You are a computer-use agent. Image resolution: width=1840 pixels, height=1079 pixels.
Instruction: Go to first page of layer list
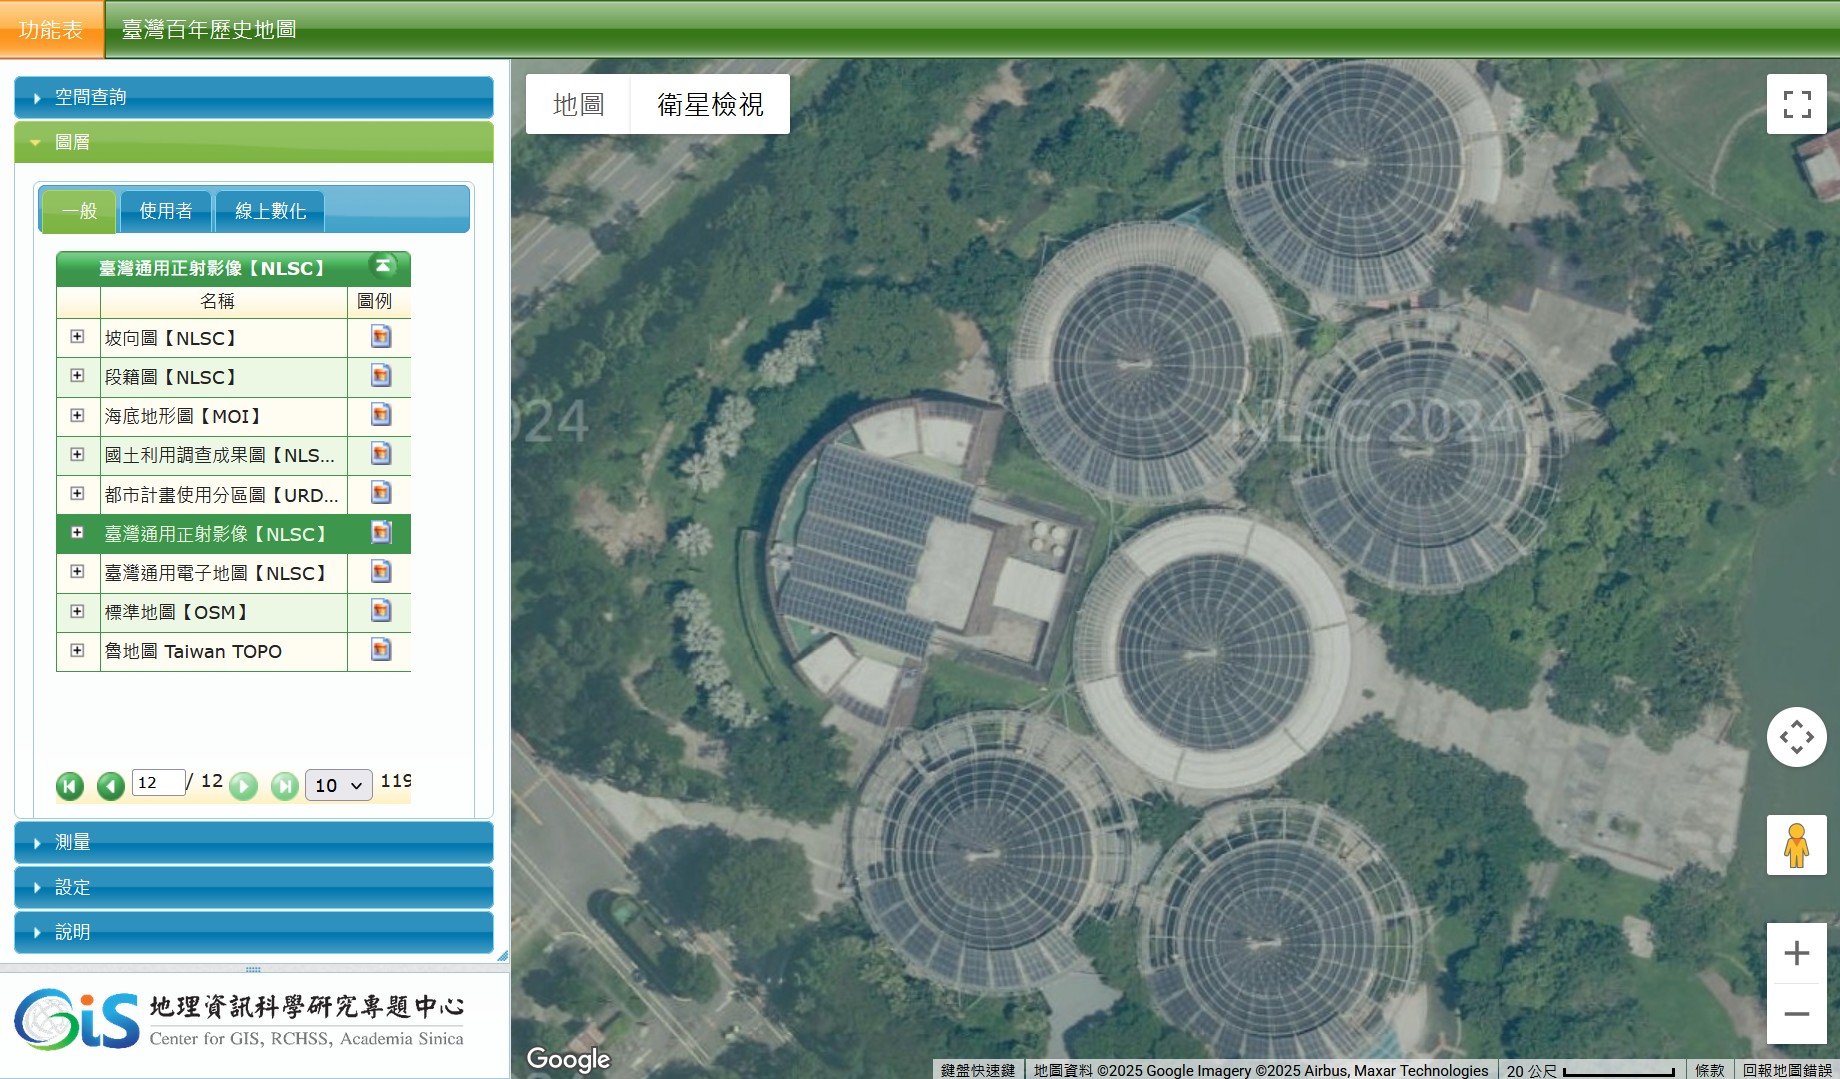coord(70,786)
